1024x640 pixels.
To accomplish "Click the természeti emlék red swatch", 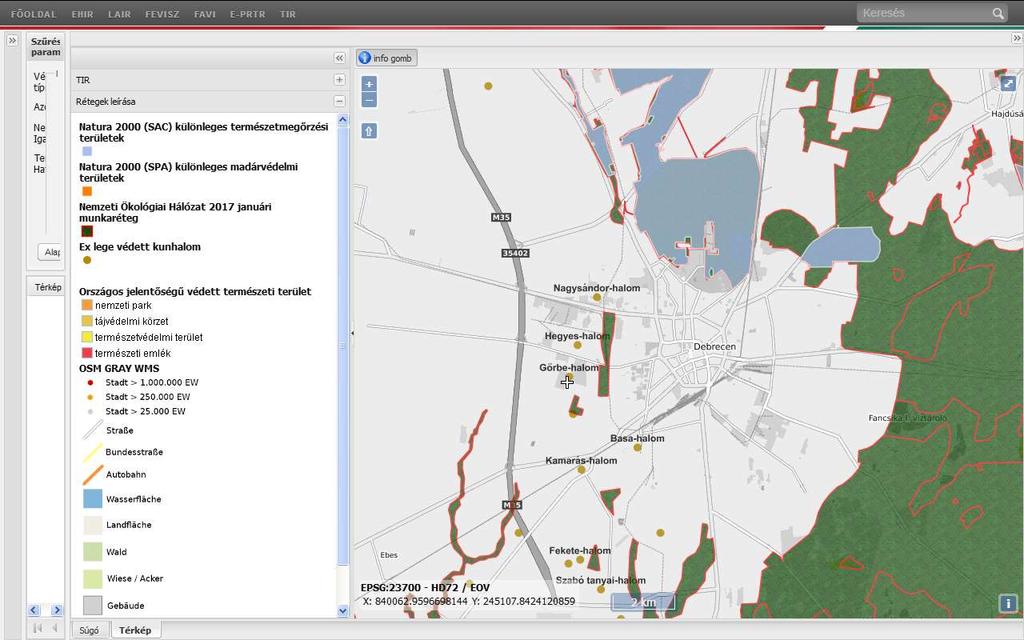I will tap(87, 353).
